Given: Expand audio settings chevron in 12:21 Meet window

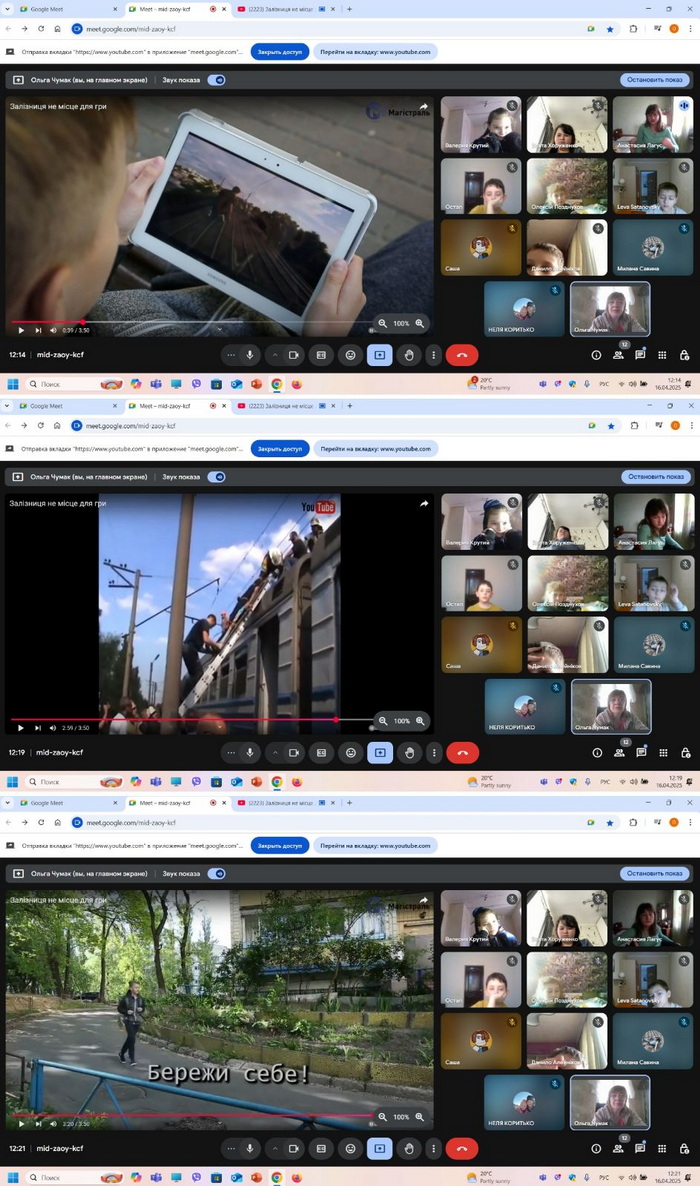Looking at the screenshot, I should (275, 1148).
